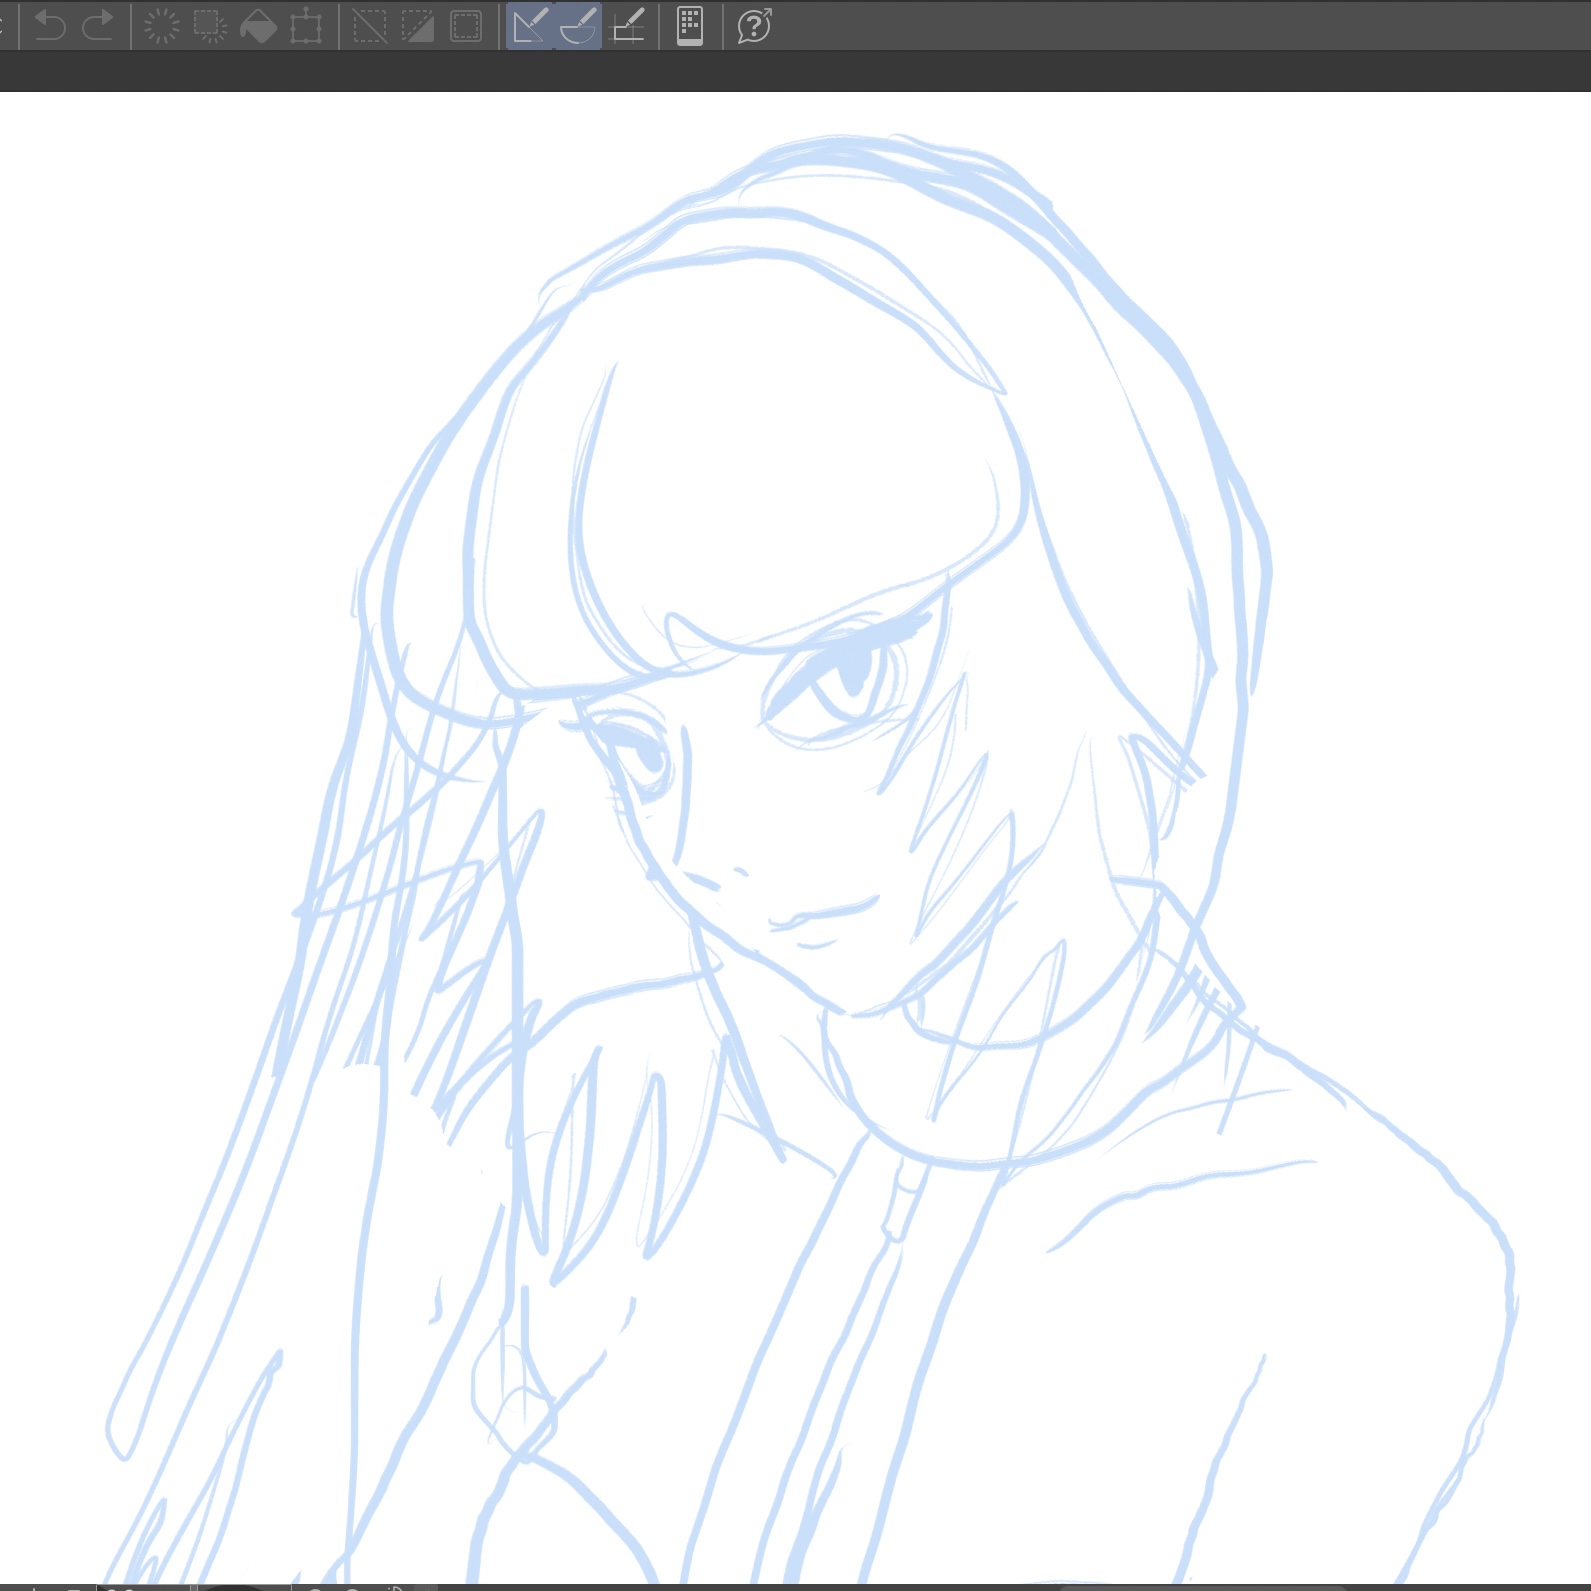Image resolution: width=1591 pixels, height=1591 pixels.
Task: Enable Snap to Grid
Action: 627,26
